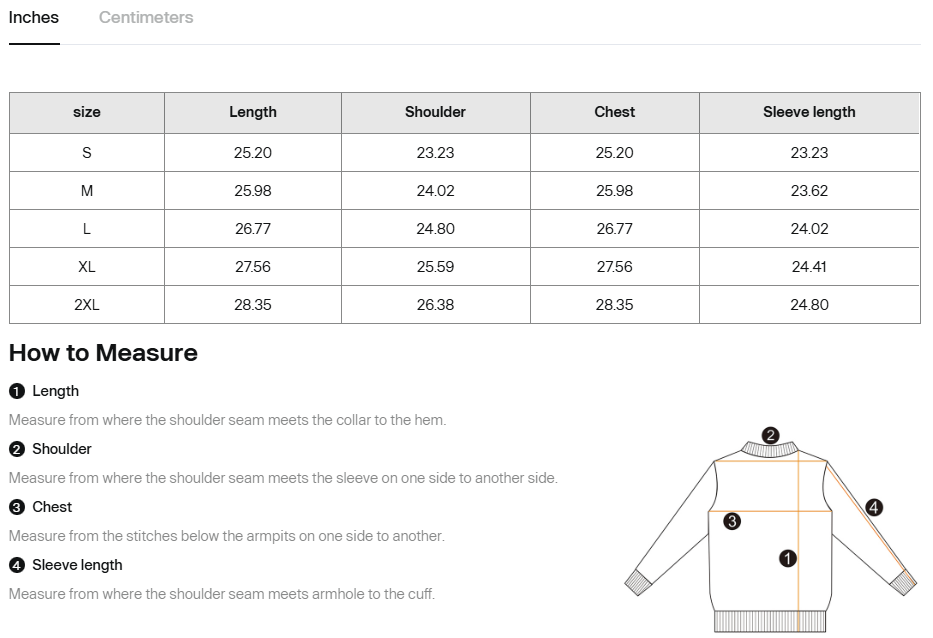Select the XL size row label

pyautogui.click(x=87, y=267)
